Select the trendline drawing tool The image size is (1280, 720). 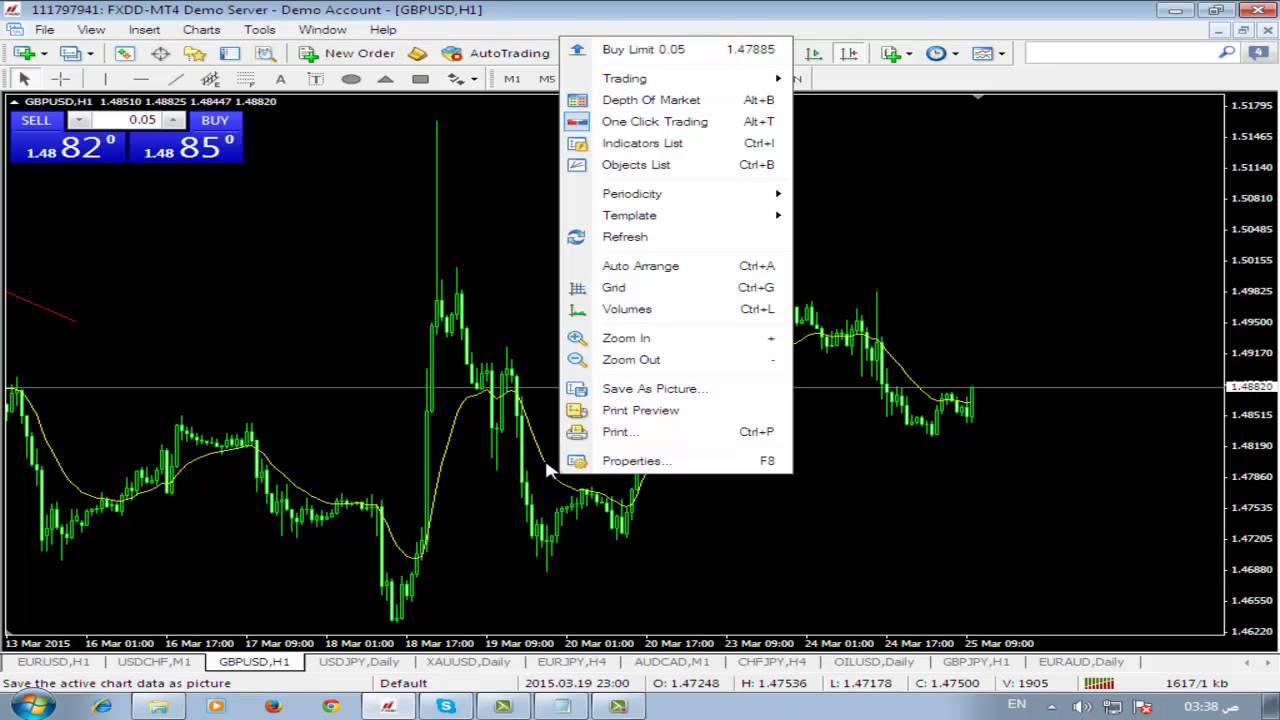pyautogui.click(x=176, y=79)
